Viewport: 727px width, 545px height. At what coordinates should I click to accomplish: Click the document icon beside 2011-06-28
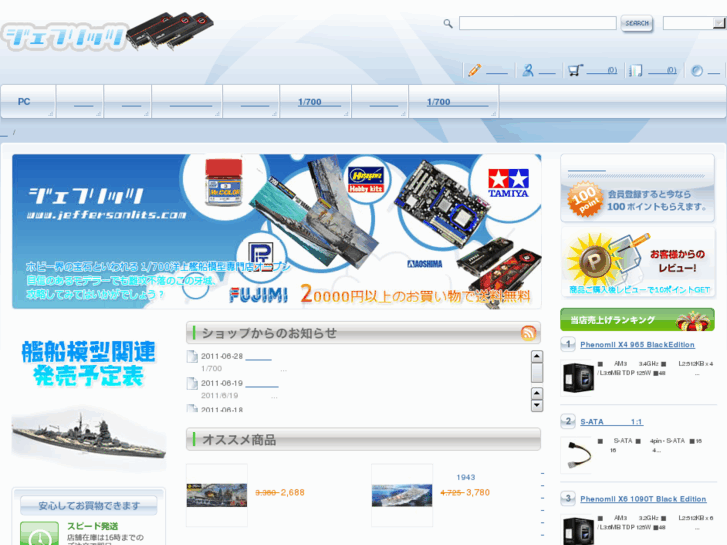coord(192,356)
